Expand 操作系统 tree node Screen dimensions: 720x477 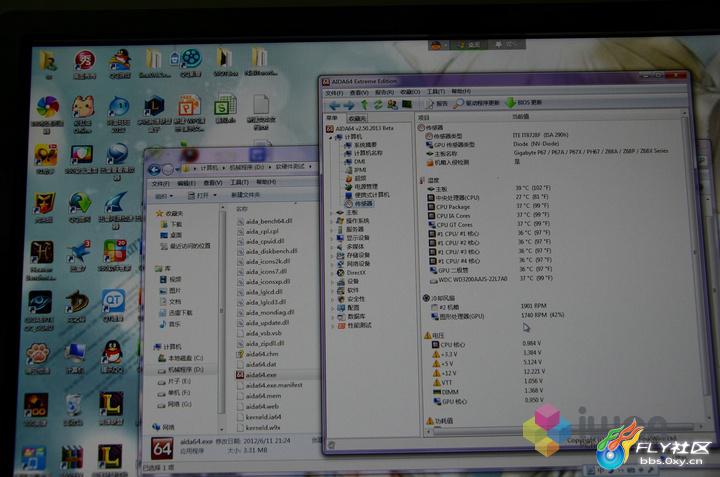point(332,221)
